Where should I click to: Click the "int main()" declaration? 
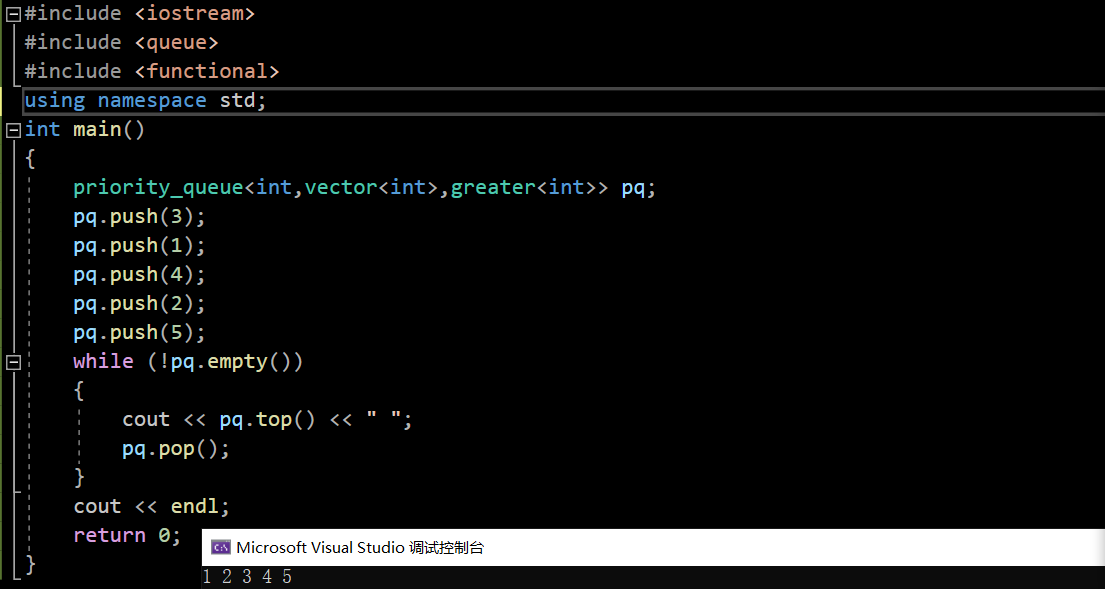pyautogui.click(x=85, y=130)
